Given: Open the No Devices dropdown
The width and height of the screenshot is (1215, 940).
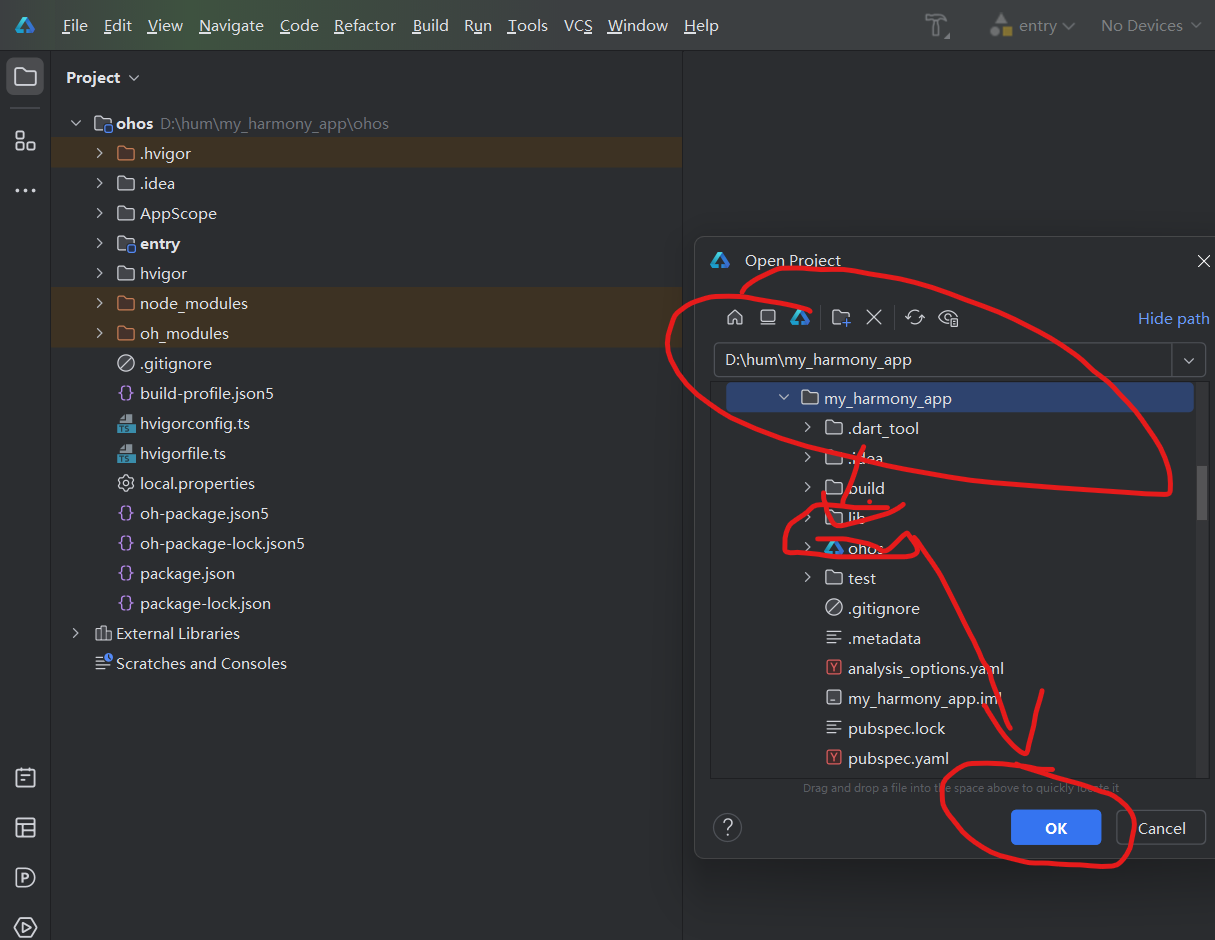Looking at the screenshot, I should (x=1150, y=26).
